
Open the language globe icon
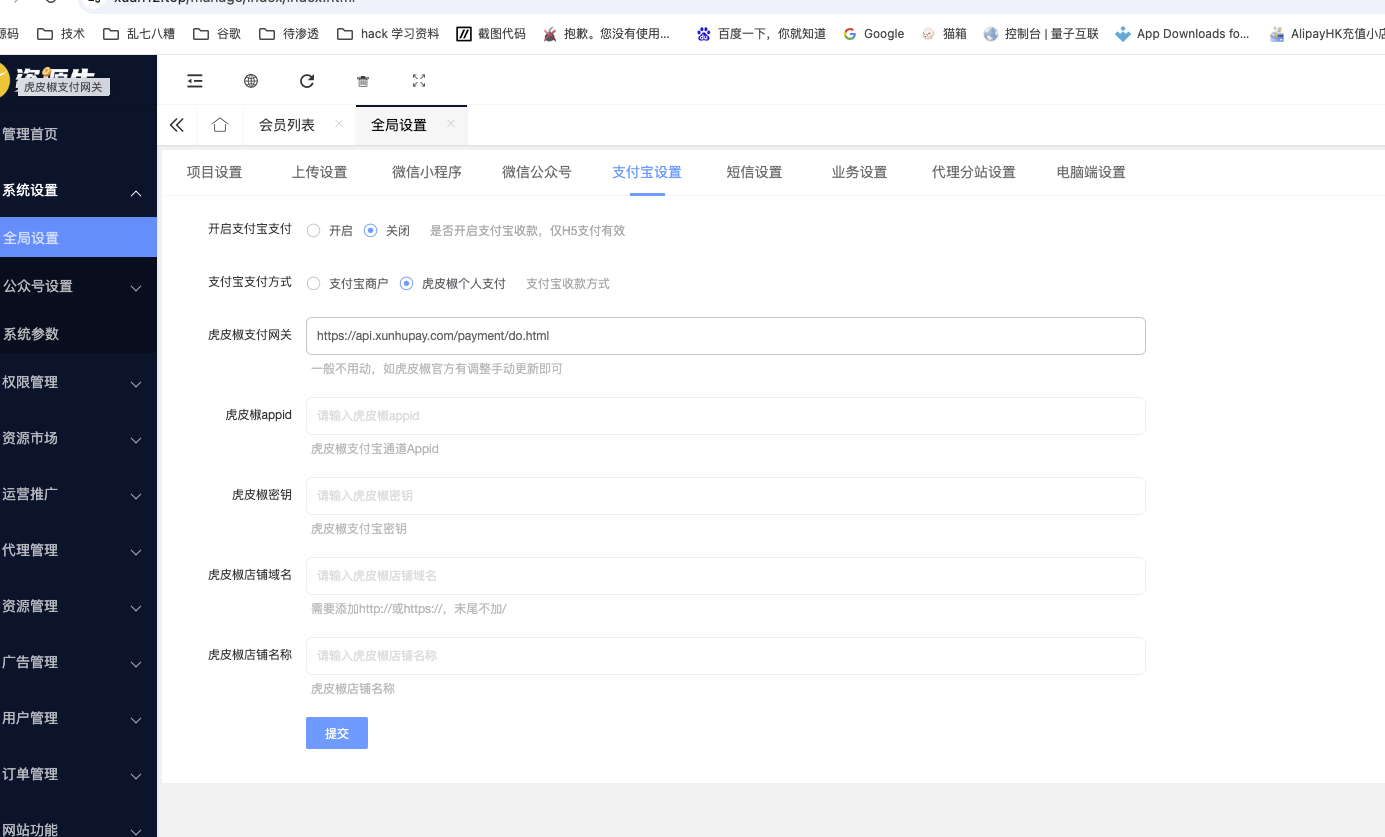click(250, 80)
